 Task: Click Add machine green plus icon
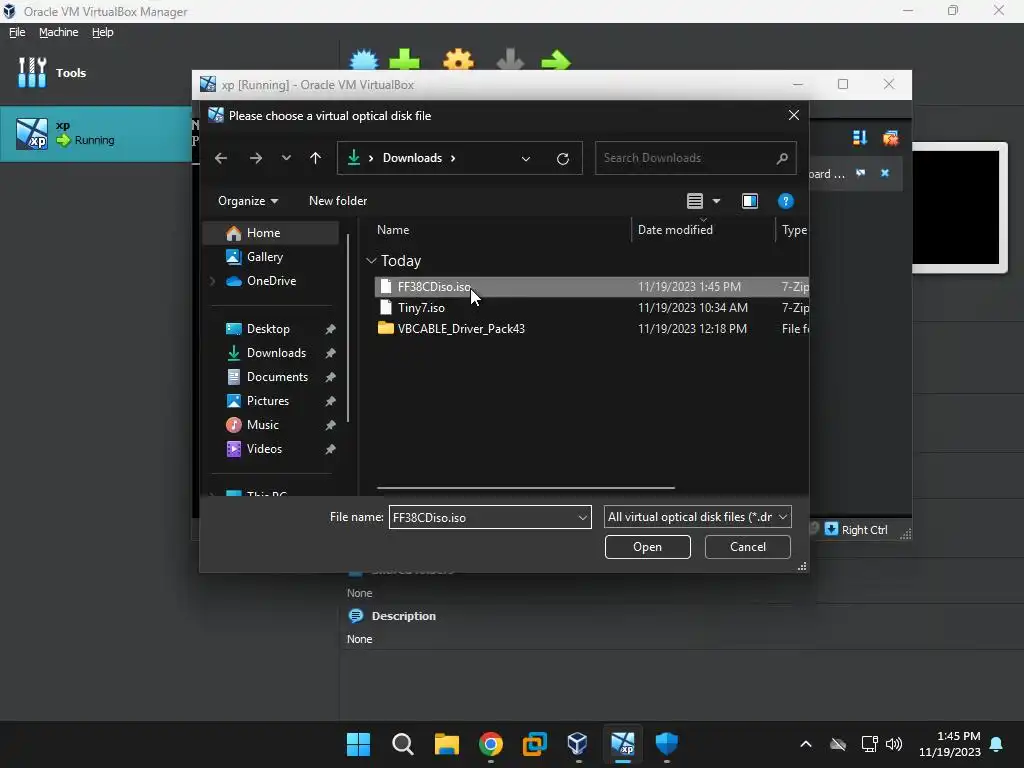pos(404,60)
